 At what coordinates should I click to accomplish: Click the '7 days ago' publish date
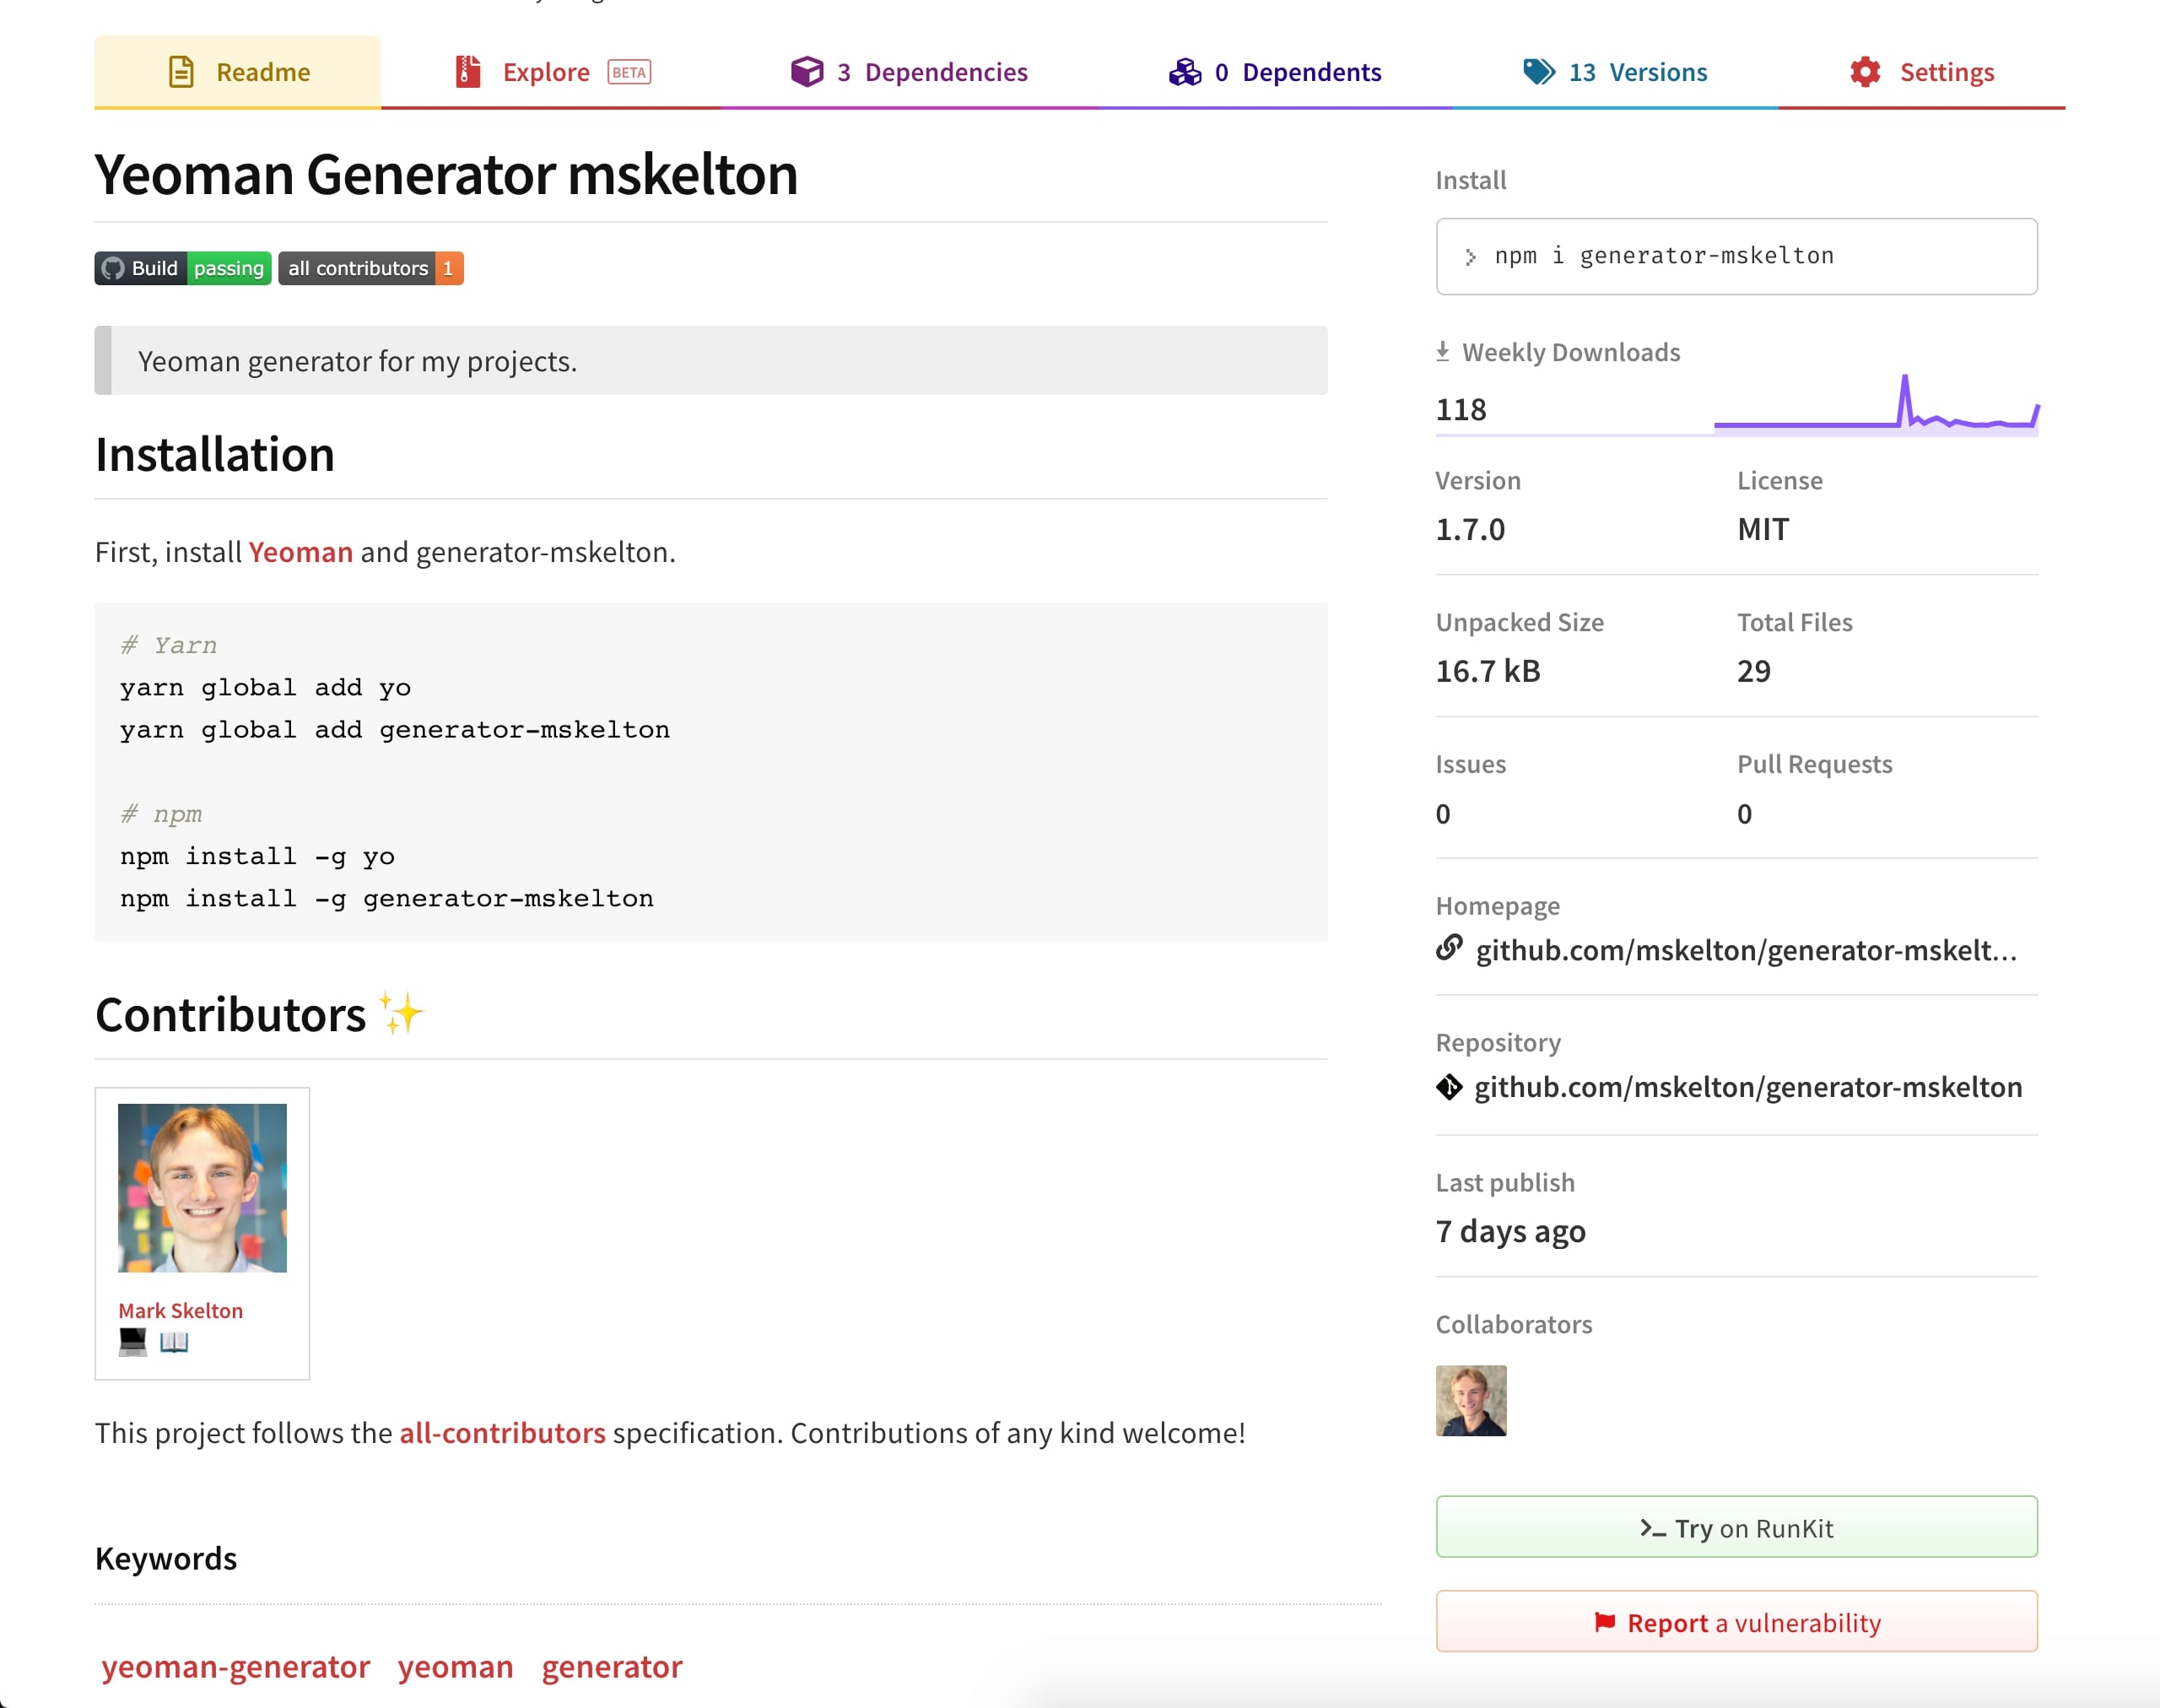1511,1231
